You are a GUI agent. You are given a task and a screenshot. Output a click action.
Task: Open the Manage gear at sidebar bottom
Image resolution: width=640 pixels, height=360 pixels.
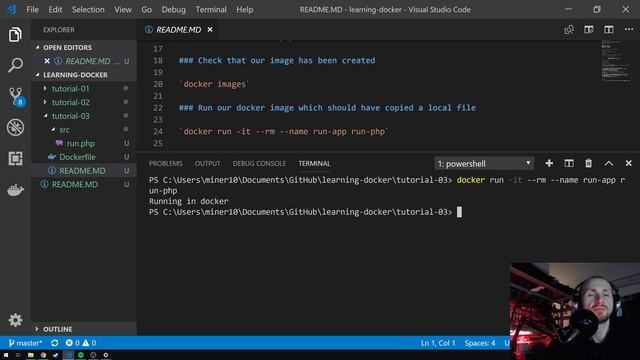(x=15, y=320)
